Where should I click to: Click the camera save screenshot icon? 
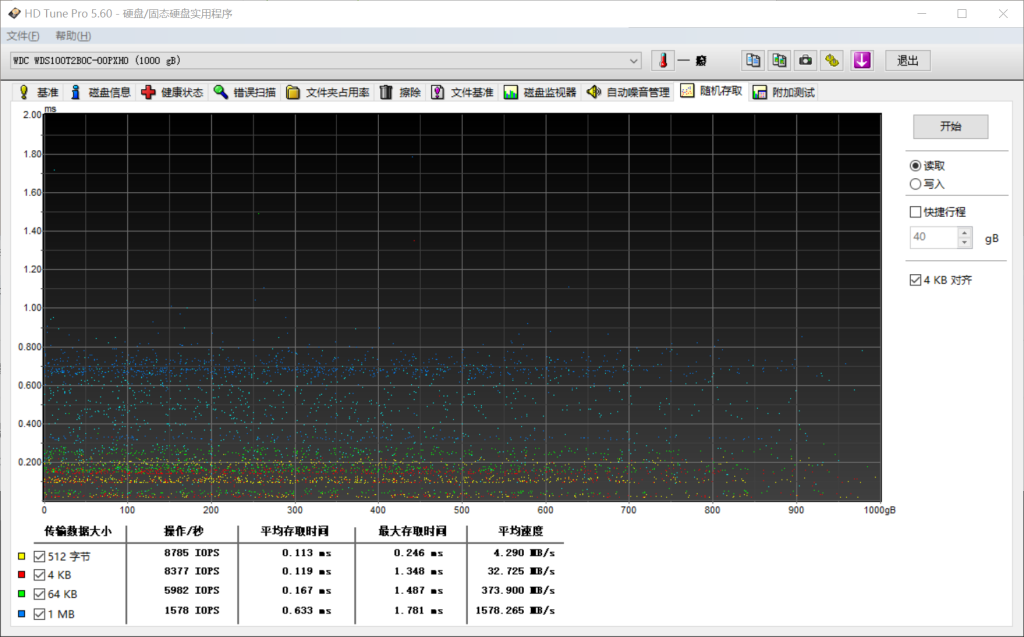806,61
